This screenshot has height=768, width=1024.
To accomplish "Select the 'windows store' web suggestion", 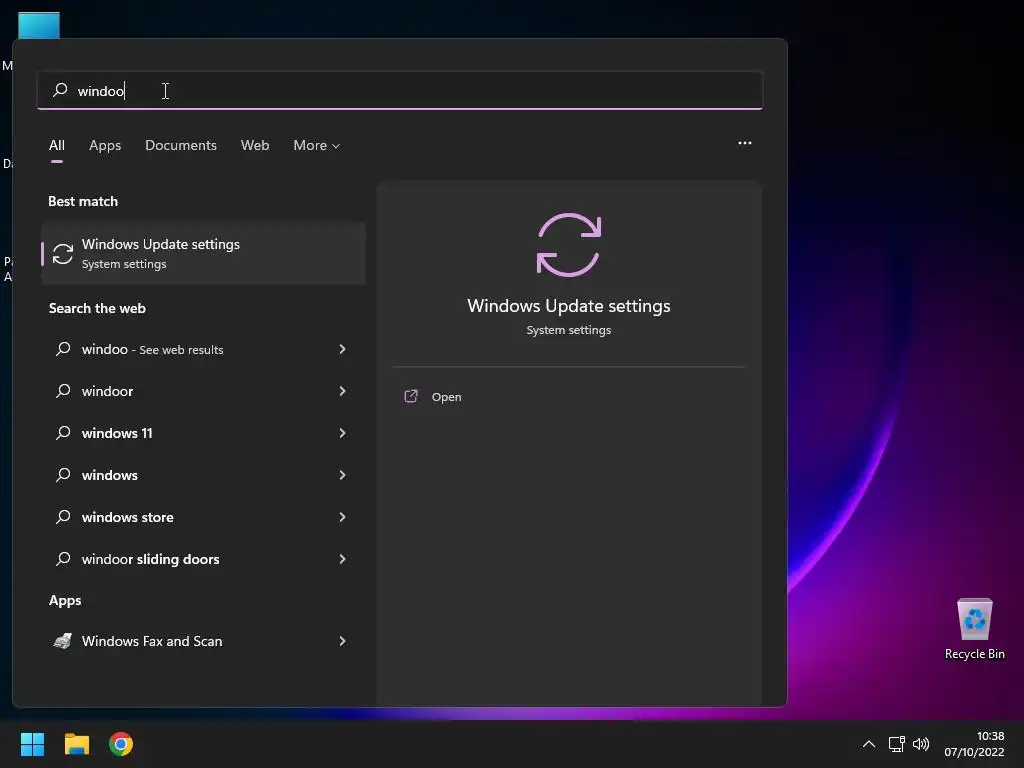I will [x=203, y=517].
